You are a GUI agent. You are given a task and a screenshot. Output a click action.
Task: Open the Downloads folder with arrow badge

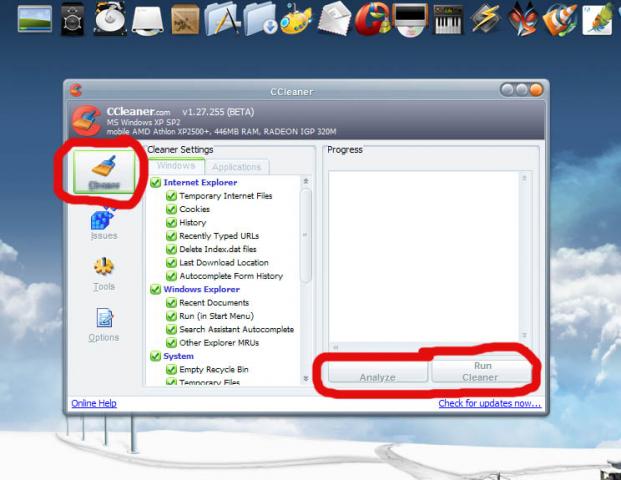coord(260,19)
